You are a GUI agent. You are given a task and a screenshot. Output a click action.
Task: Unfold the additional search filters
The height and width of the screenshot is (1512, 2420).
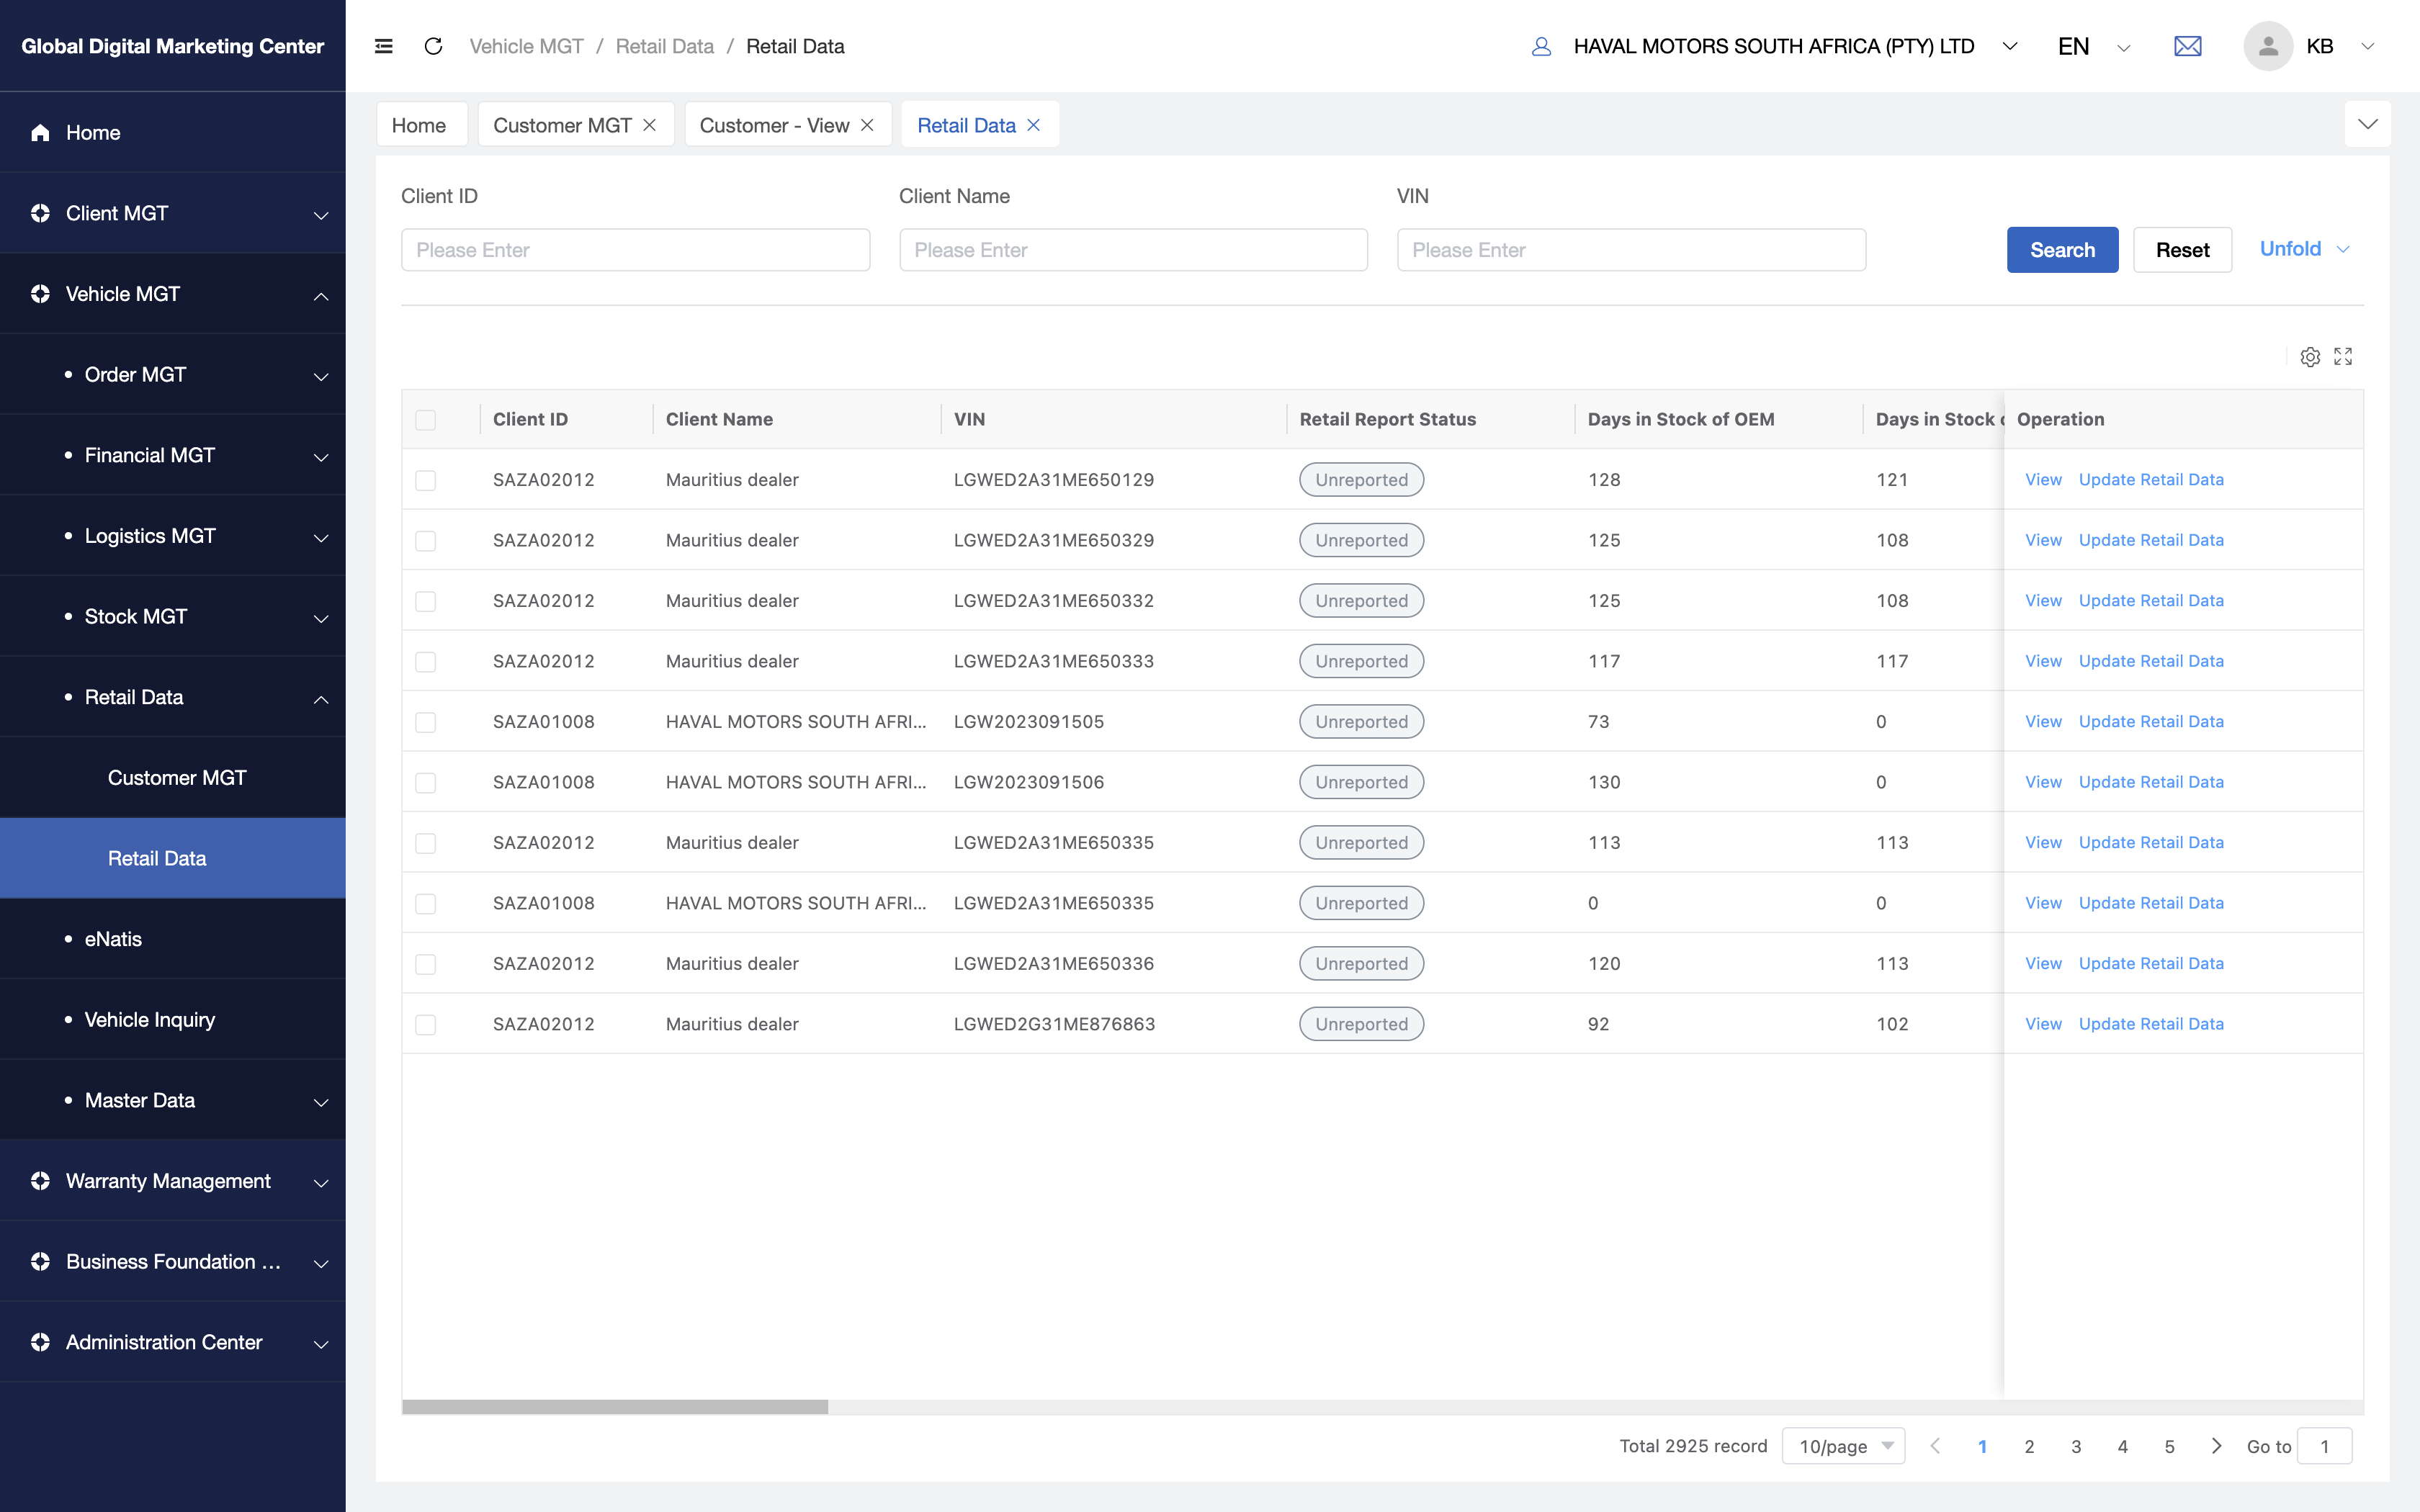click(2304, 249)
